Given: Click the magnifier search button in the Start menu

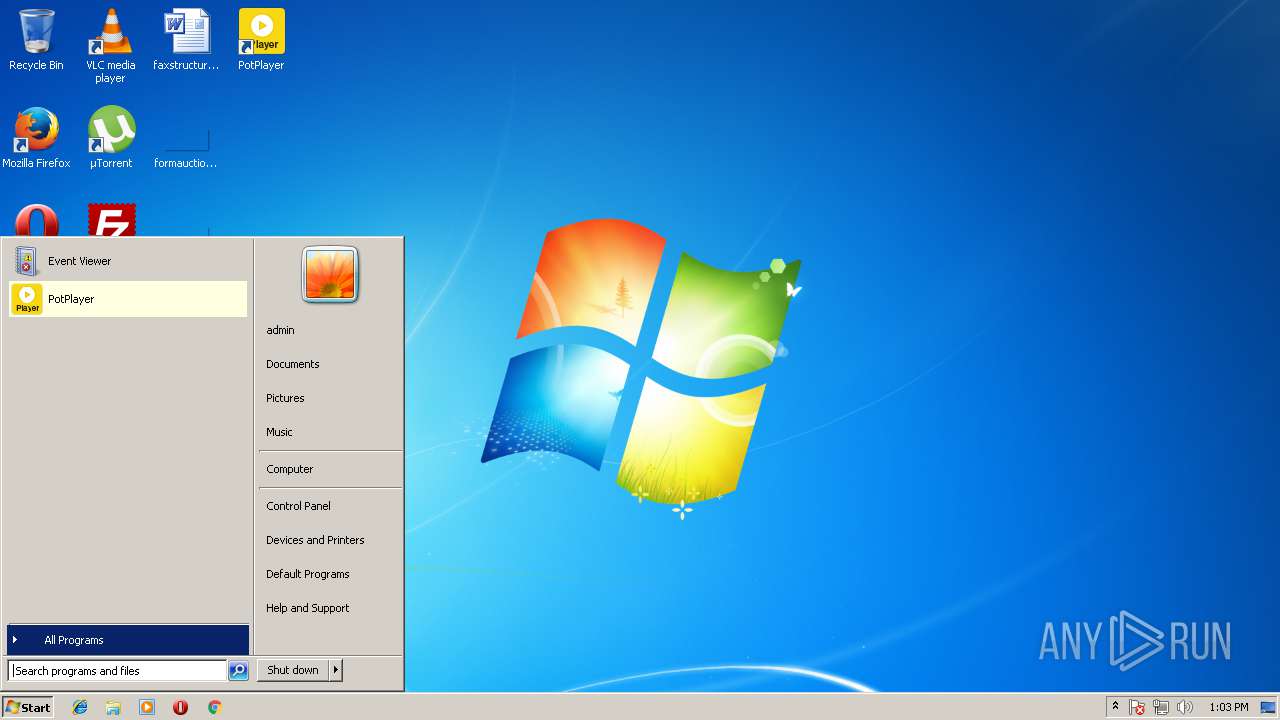Looking at the screenshot, I should click(238, 671).
